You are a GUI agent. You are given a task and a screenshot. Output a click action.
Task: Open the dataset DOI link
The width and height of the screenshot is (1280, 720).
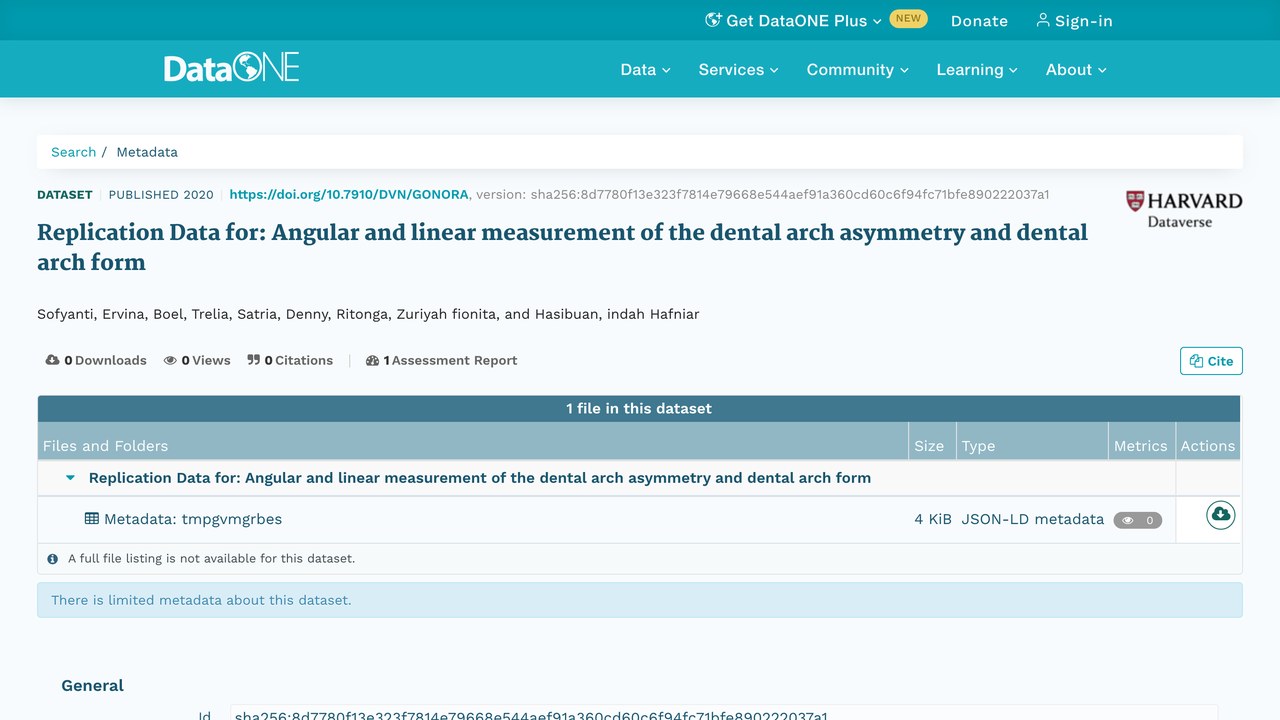click(x=349, y=195)
